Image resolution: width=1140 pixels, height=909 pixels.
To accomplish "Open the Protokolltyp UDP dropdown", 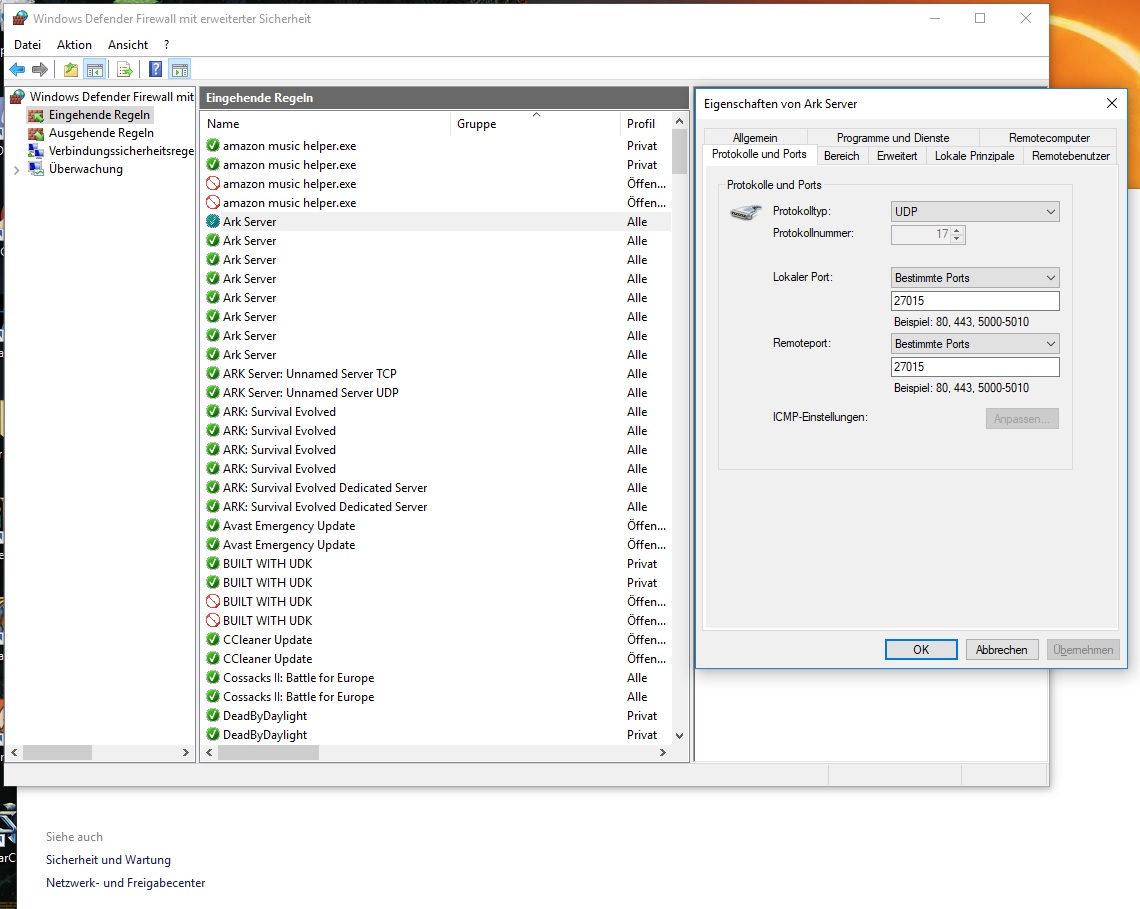I will click(x=975, y=212).
